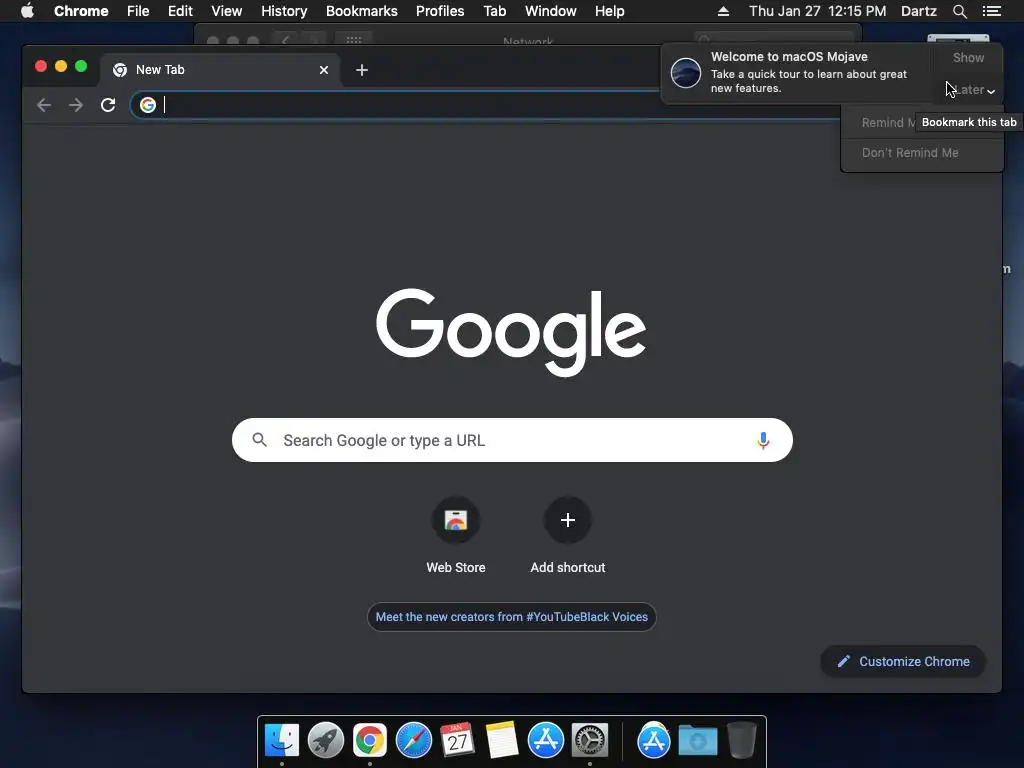1024x768 pixels.
Task: Open Notes from the Dock
Action: (x=502, y=740)
